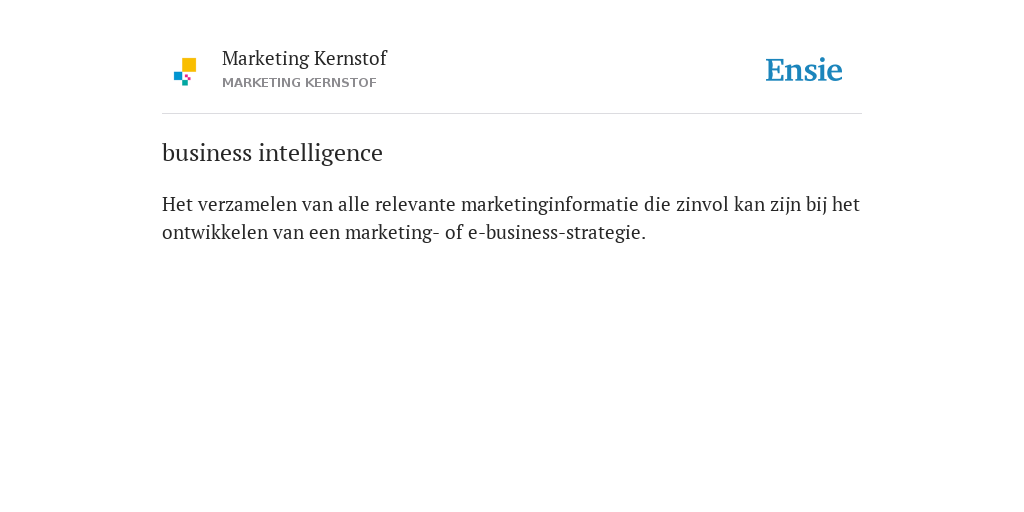Image resolution: width=1024 pixels, height=512 pixels.
Task: Open the Marketing Kernstof author title
Action: tap(304, 58)
